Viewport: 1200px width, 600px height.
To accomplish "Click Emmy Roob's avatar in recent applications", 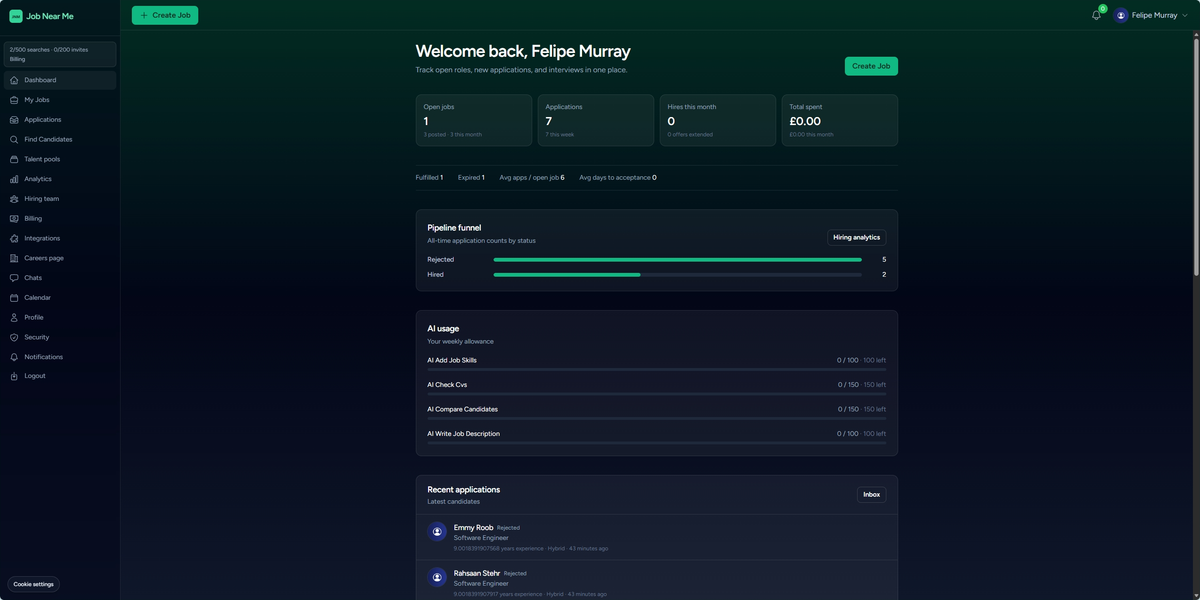I will [x=437, y=532].
